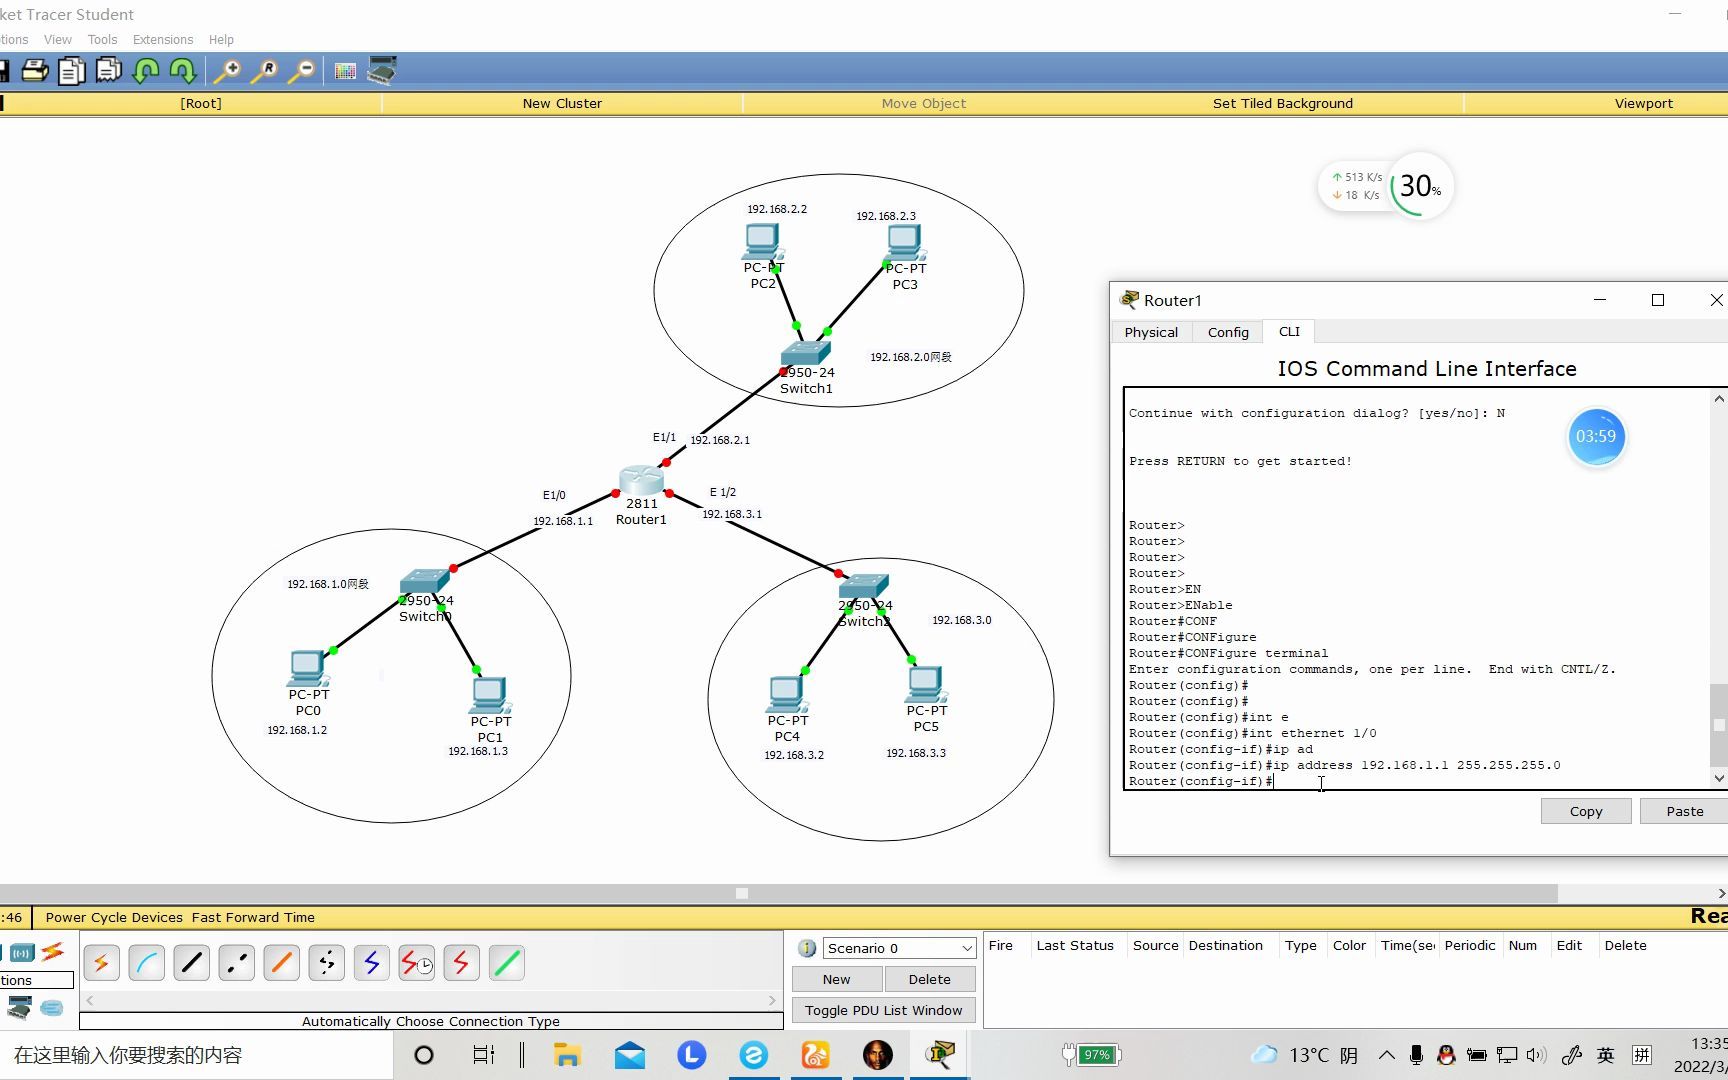Select the dotted phone cable
The image size is (1728, 1080).
327,963
